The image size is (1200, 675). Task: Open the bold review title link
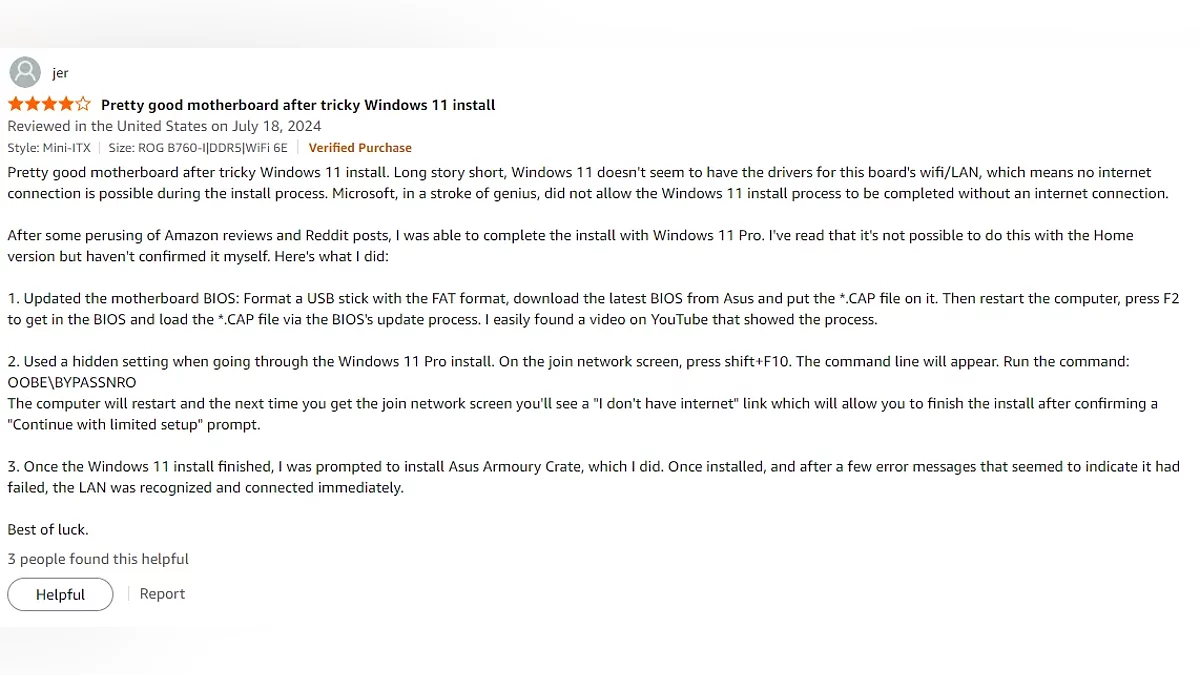(298, 105)
